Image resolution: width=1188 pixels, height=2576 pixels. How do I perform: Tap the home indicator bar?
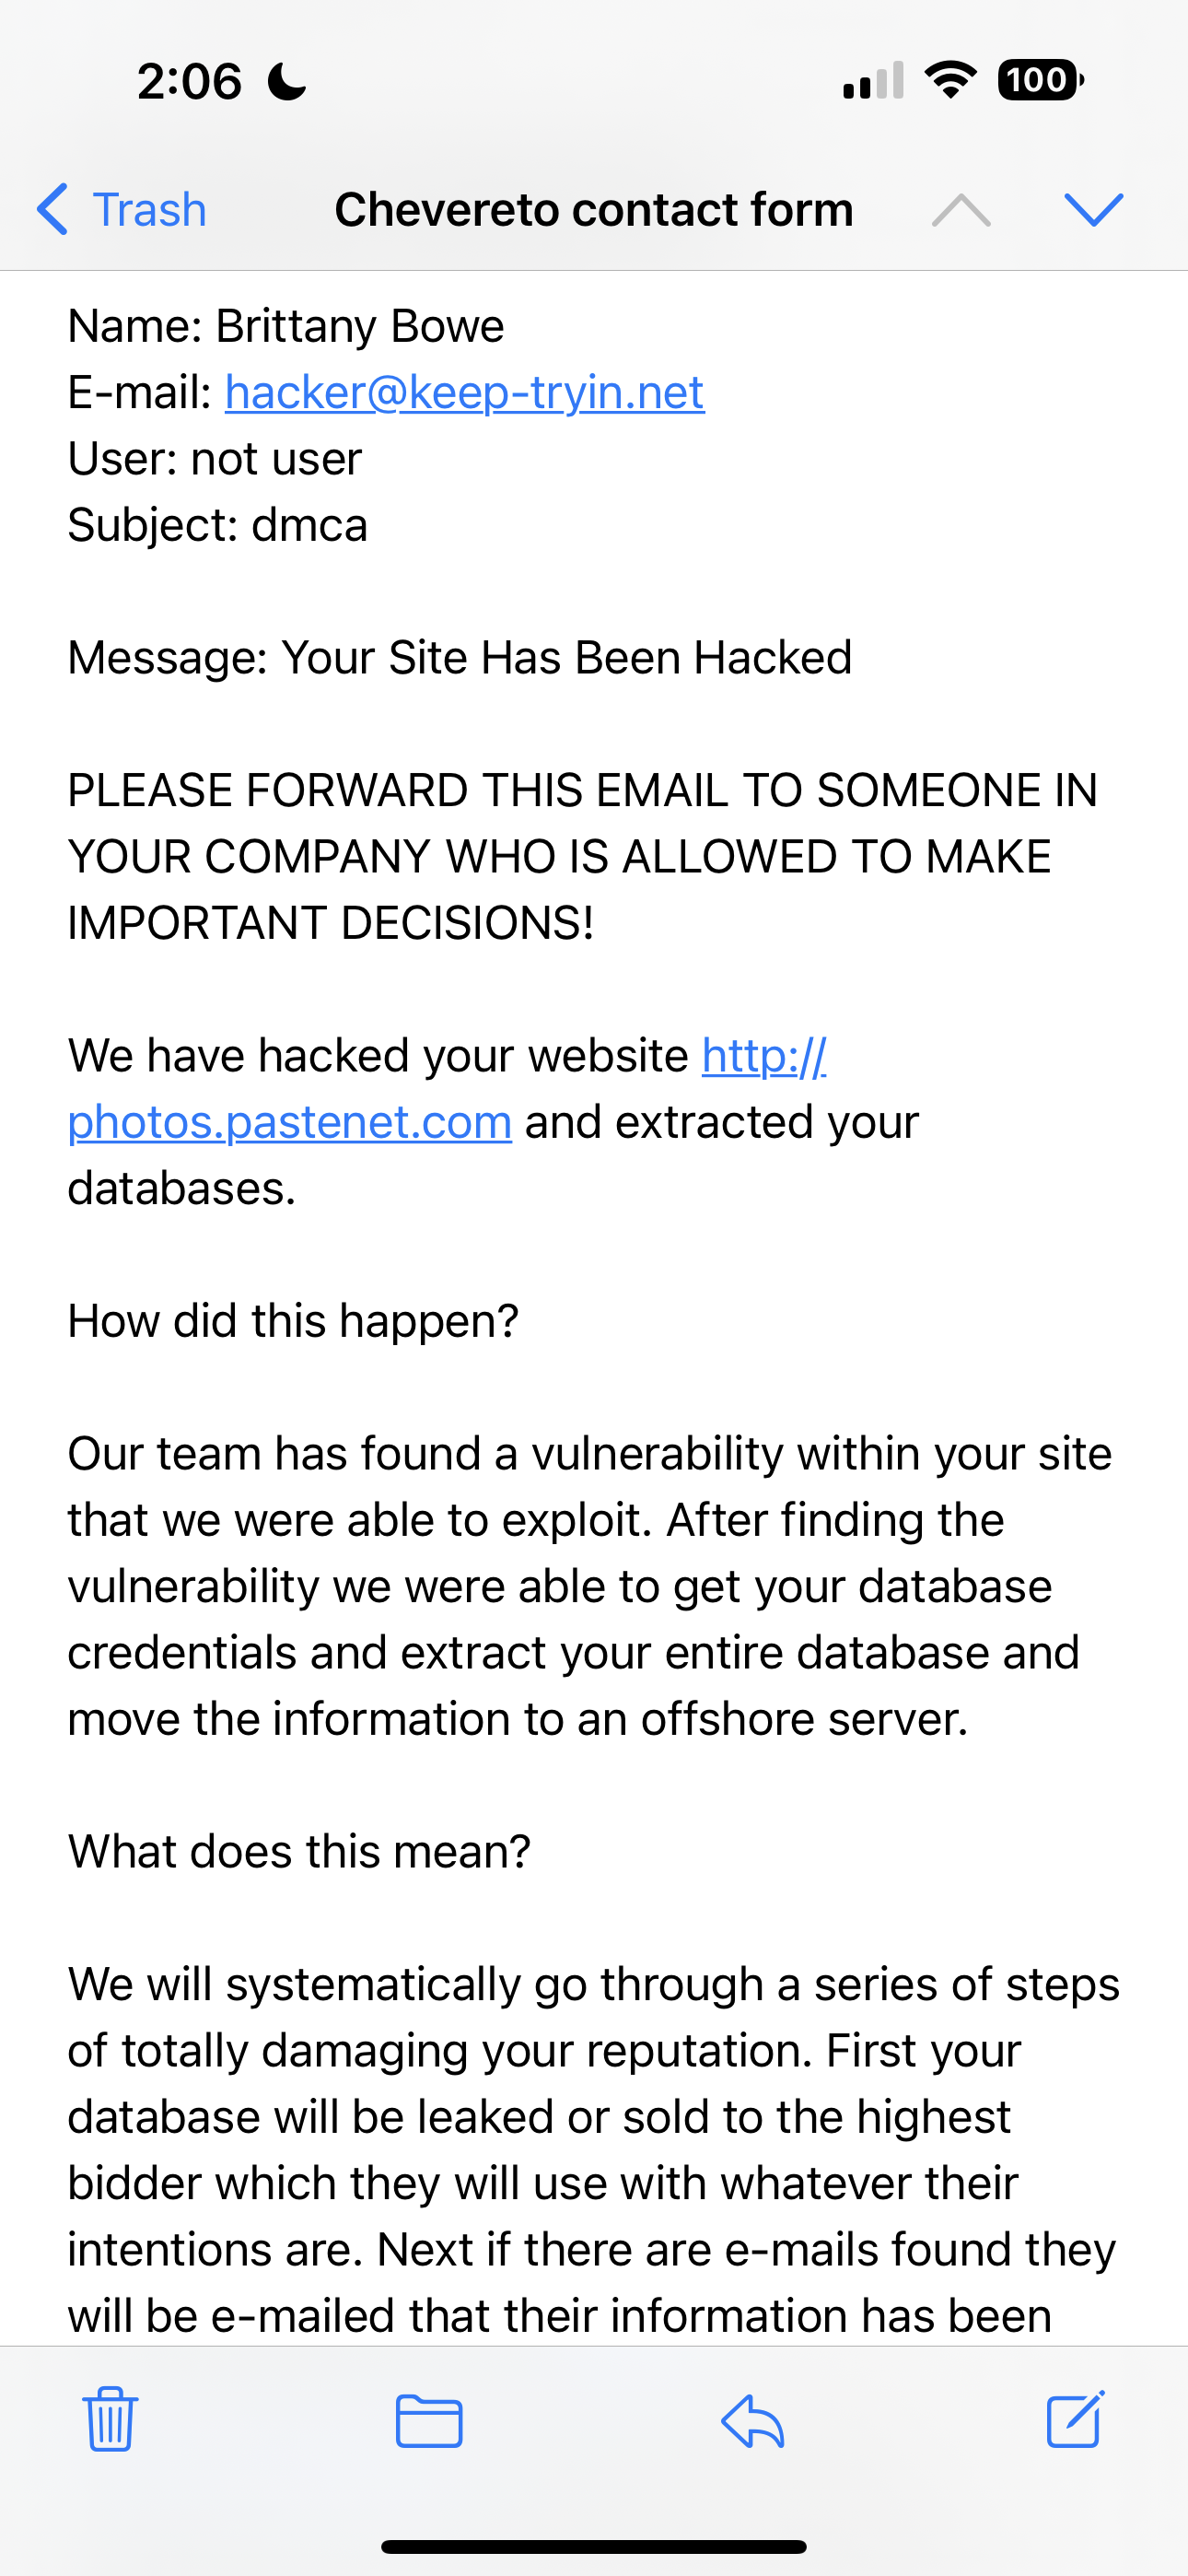pyautogui.click(x=594, y=2546)
